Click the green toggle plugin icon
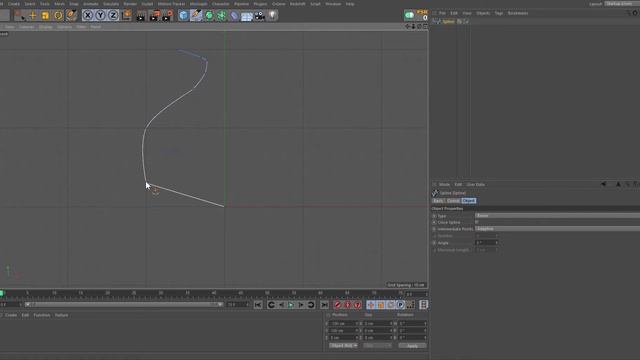 (x=409, y=16)
